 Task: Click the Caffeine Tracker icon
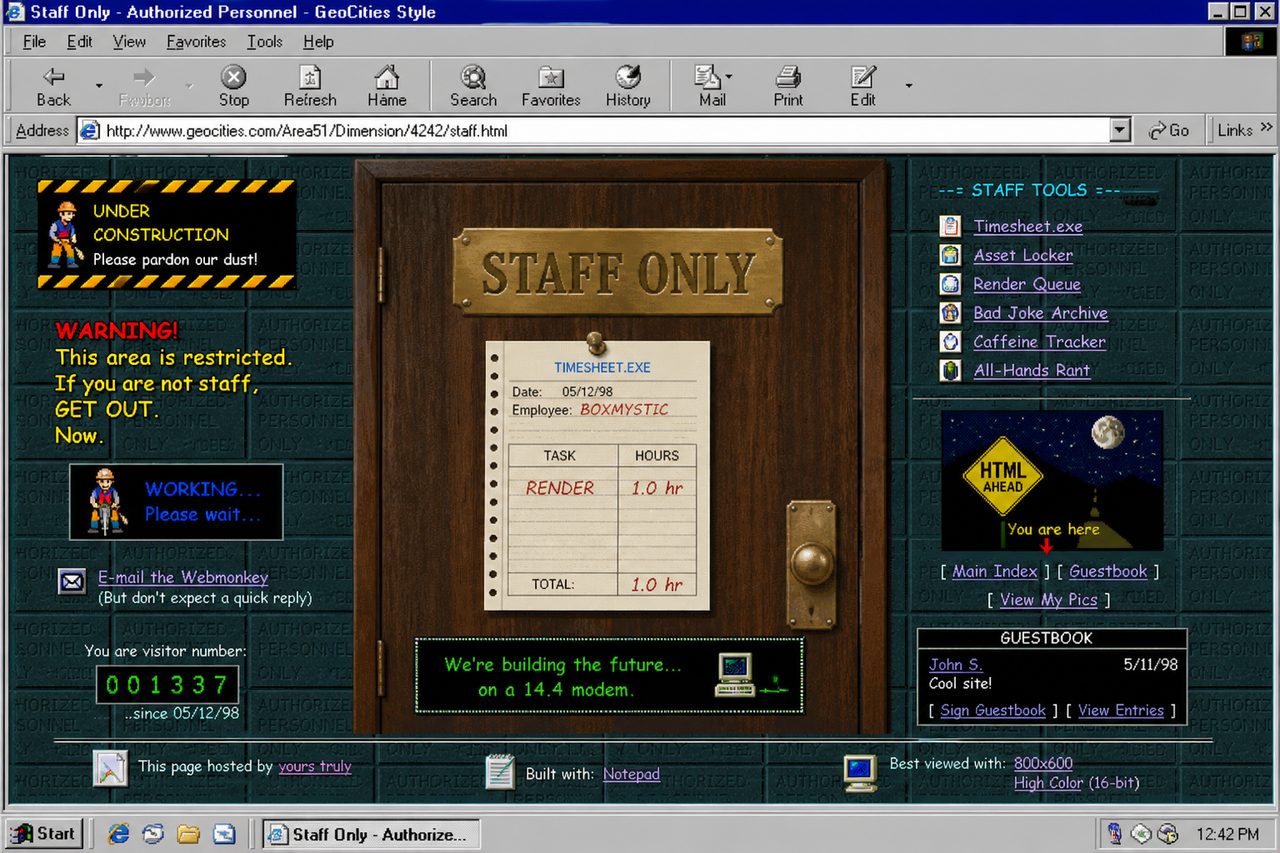950,342
